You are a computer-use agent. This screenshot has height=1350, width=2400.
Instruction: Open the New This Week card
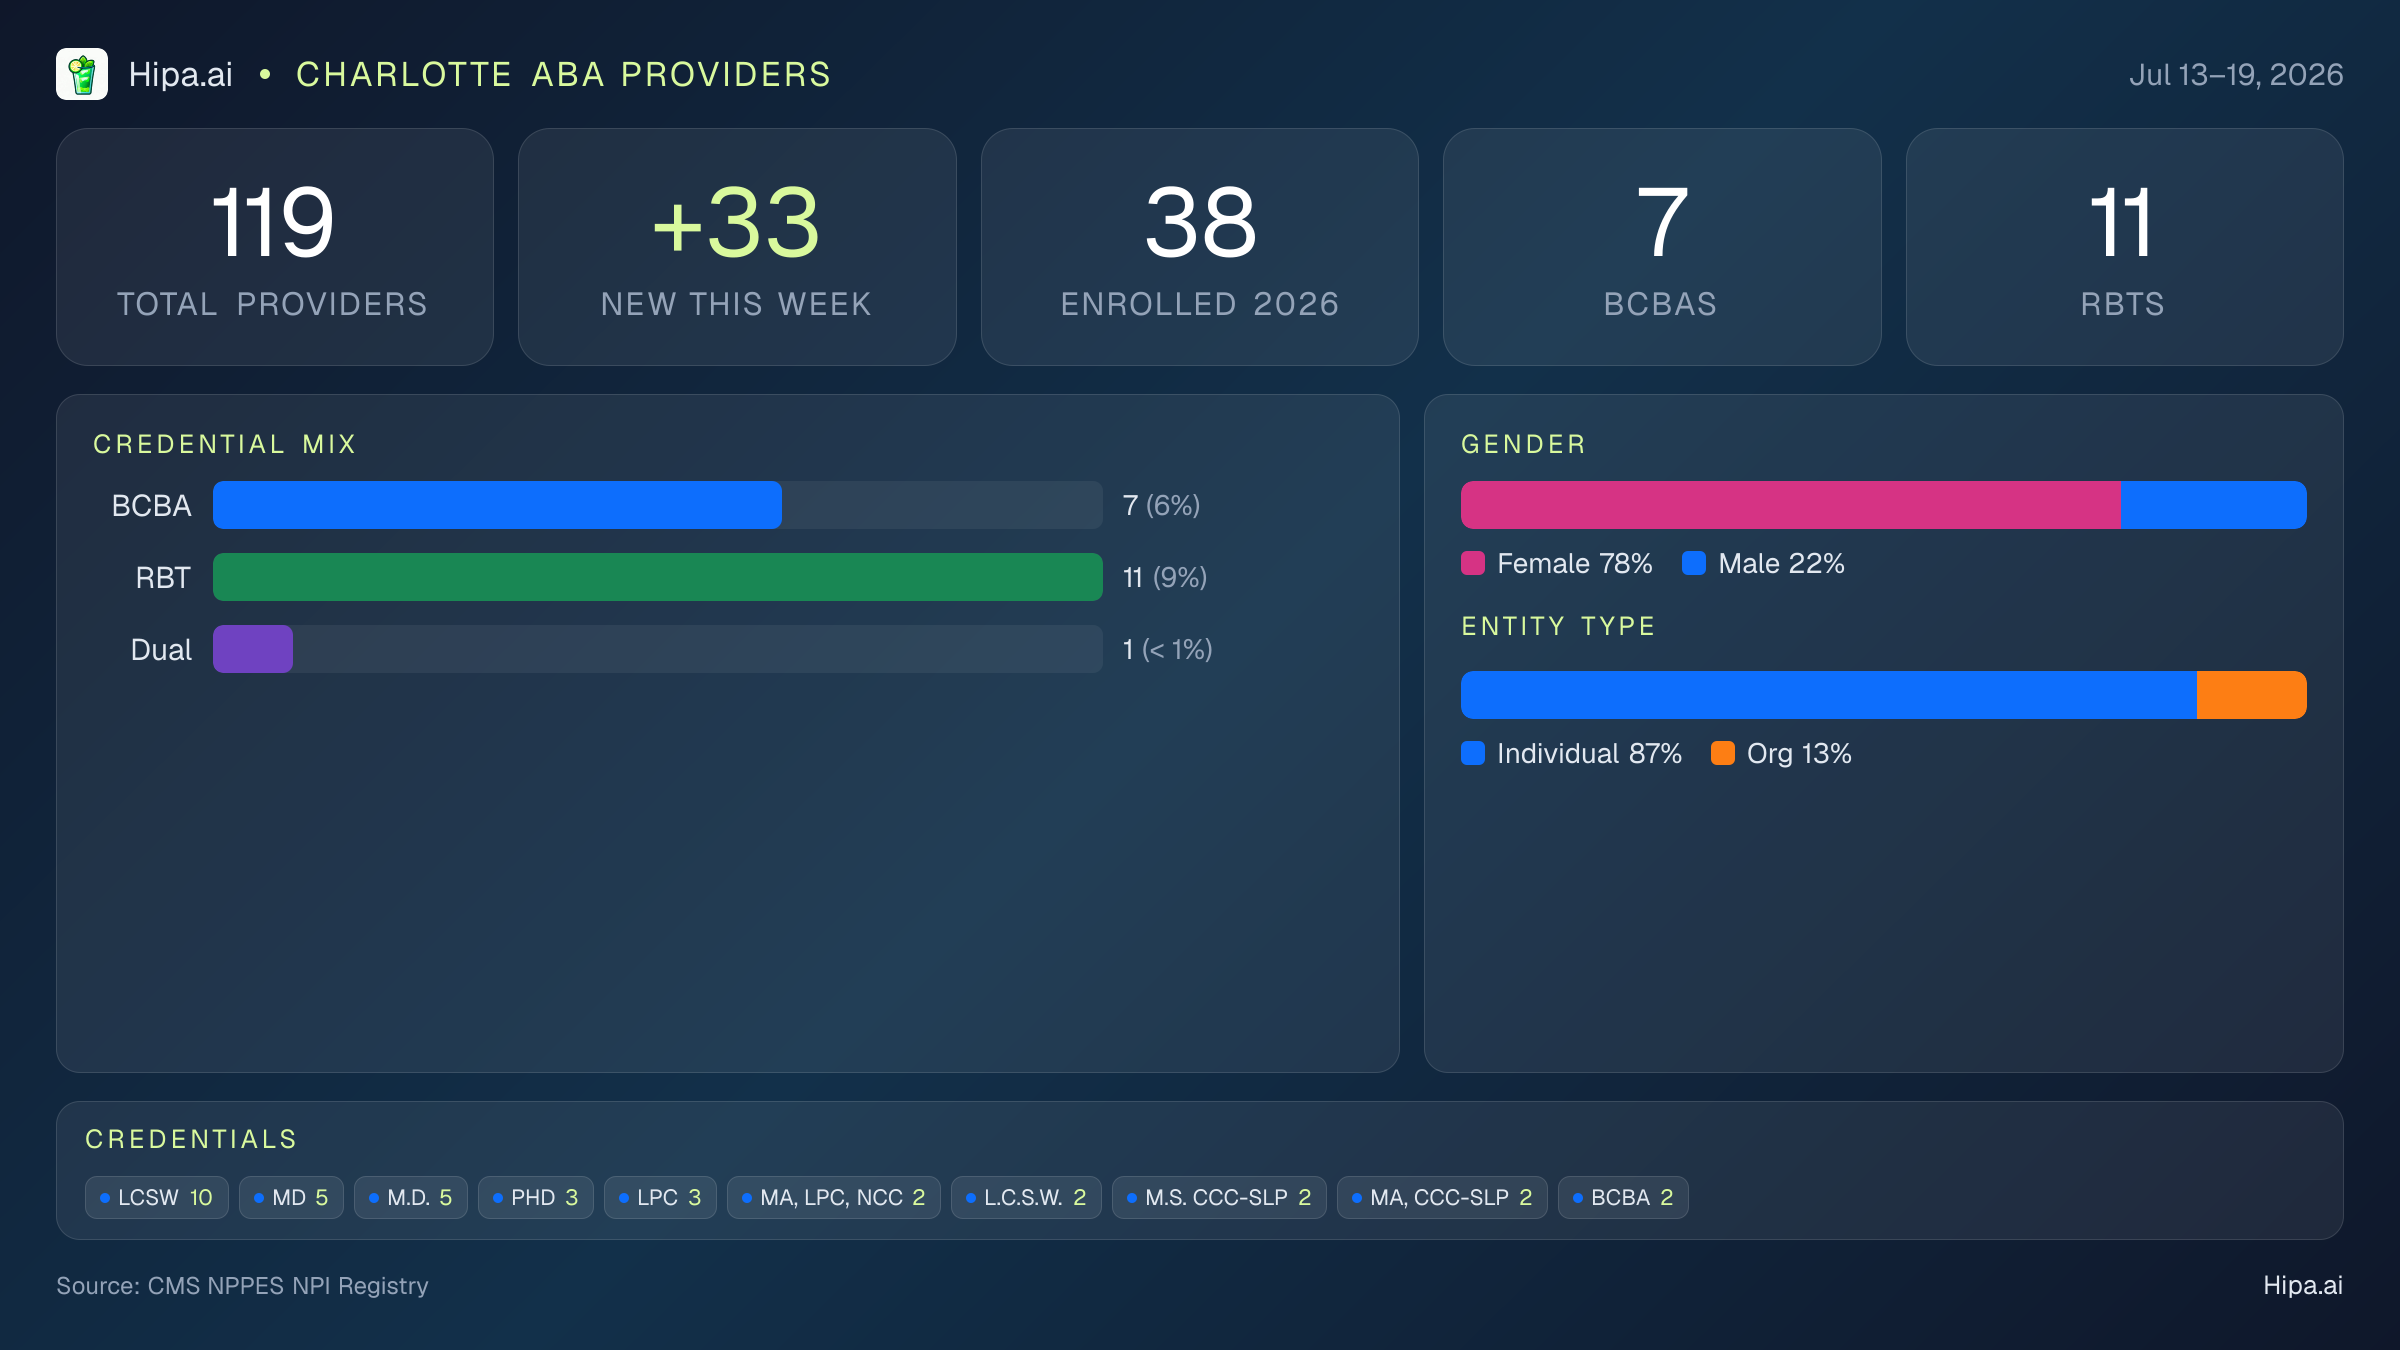(737, 247)
